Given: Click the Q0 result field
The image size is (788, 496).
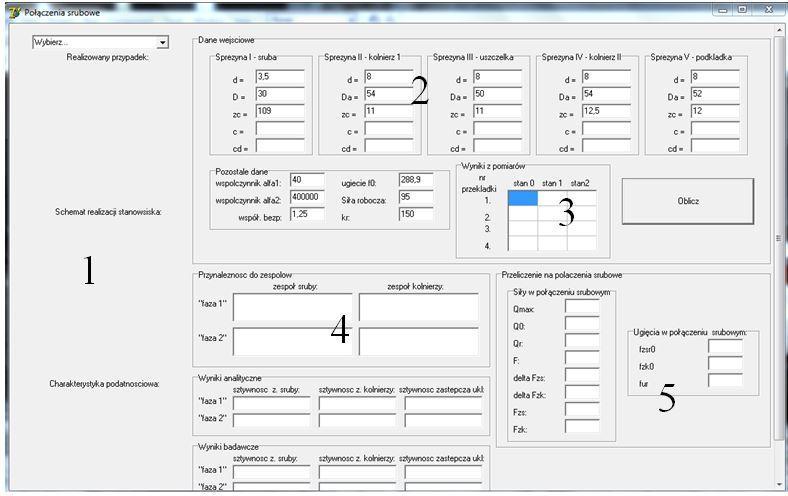Looking at the screenshot, I should tap(582, 323).
